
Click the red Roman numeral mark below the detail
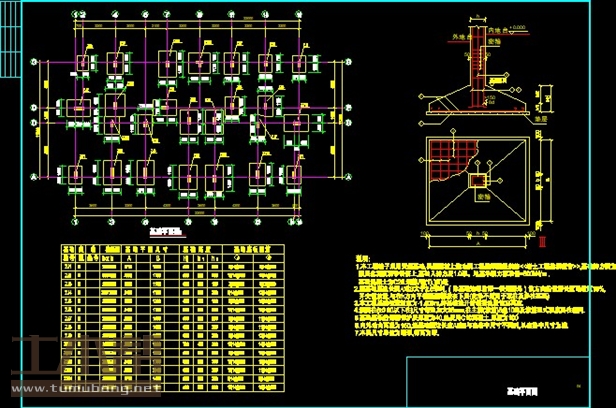tap(541, 240)
